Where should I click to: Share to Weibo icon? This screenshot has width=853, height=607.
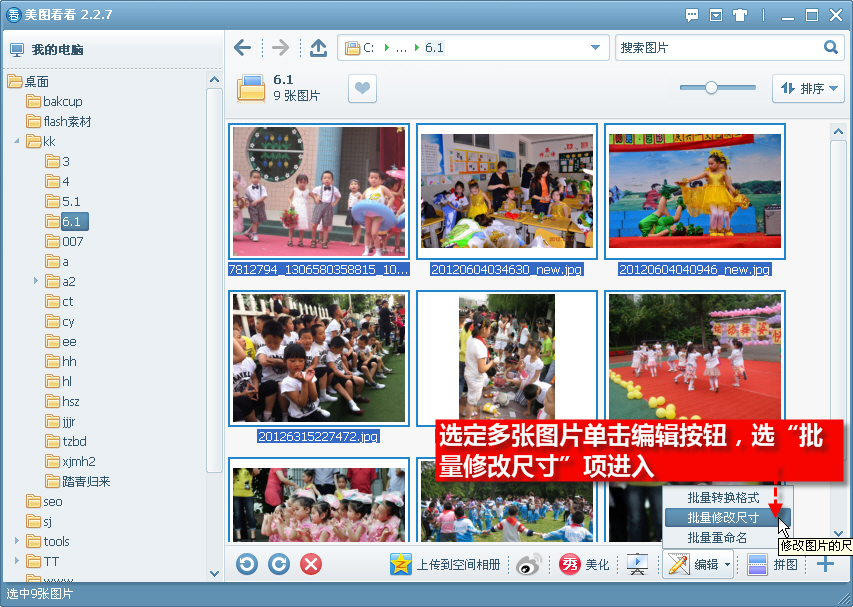(x=528, y=564)
